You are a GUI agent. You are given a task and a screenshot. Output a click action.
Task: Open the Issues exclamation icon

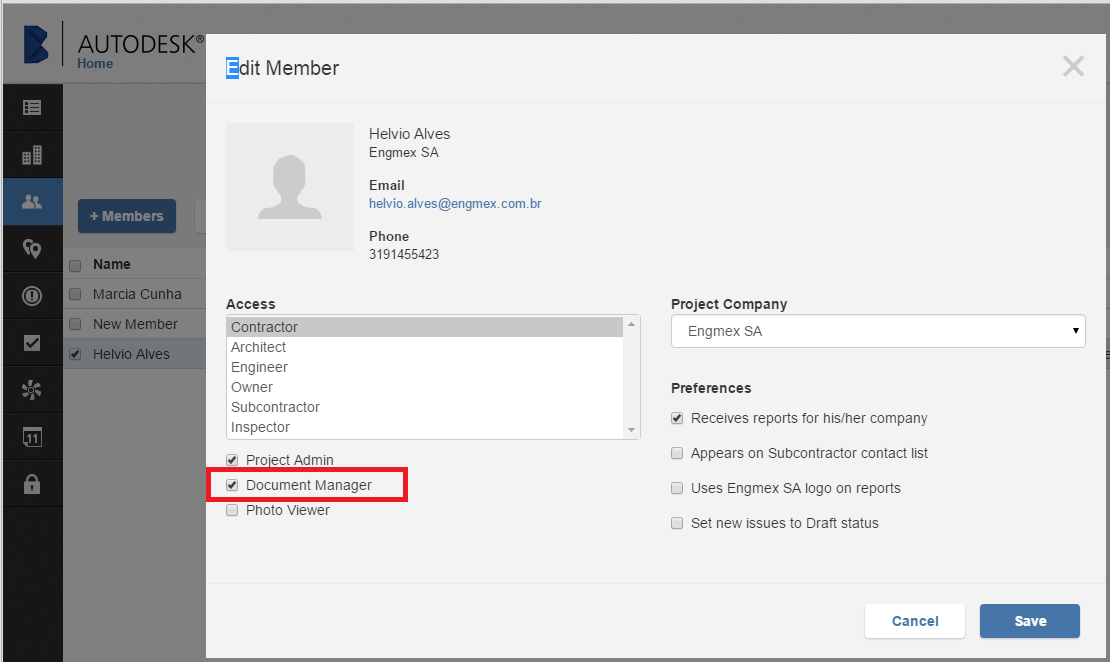[33, 295]
